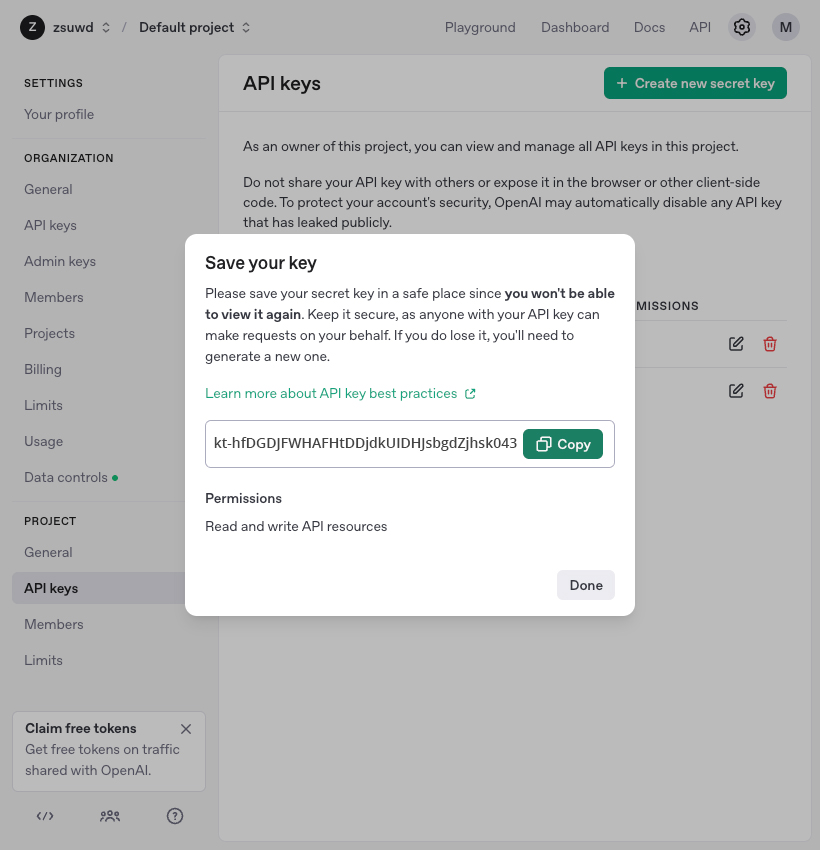Open the help question mark icon
Viewport: 820px width, 850px height.
tap(175, 816)
